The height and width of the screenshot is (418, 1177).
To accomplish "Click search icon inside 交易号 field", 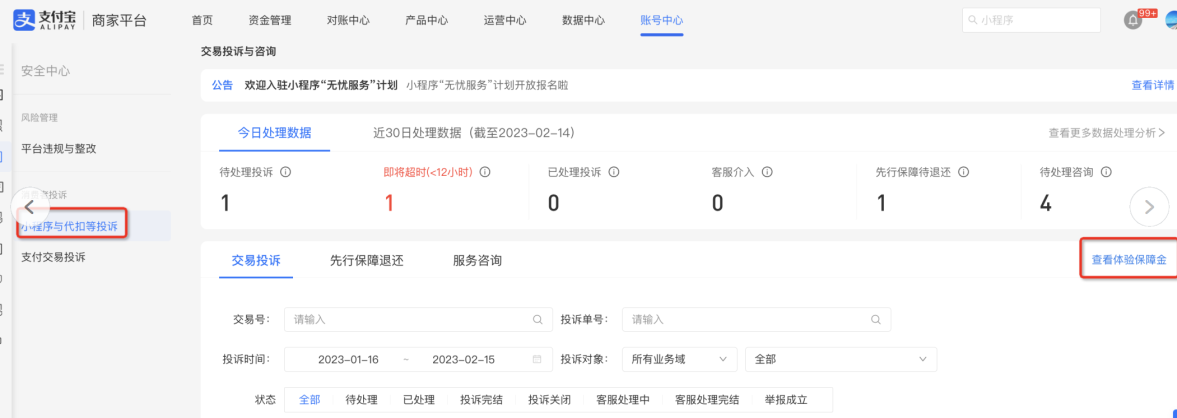I will click(x=537, y=319).
